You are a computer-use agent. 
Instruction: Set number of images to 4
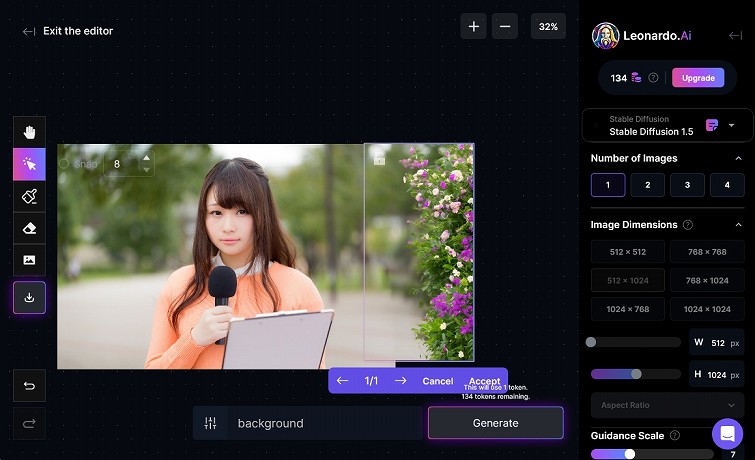tap(727, 185)
